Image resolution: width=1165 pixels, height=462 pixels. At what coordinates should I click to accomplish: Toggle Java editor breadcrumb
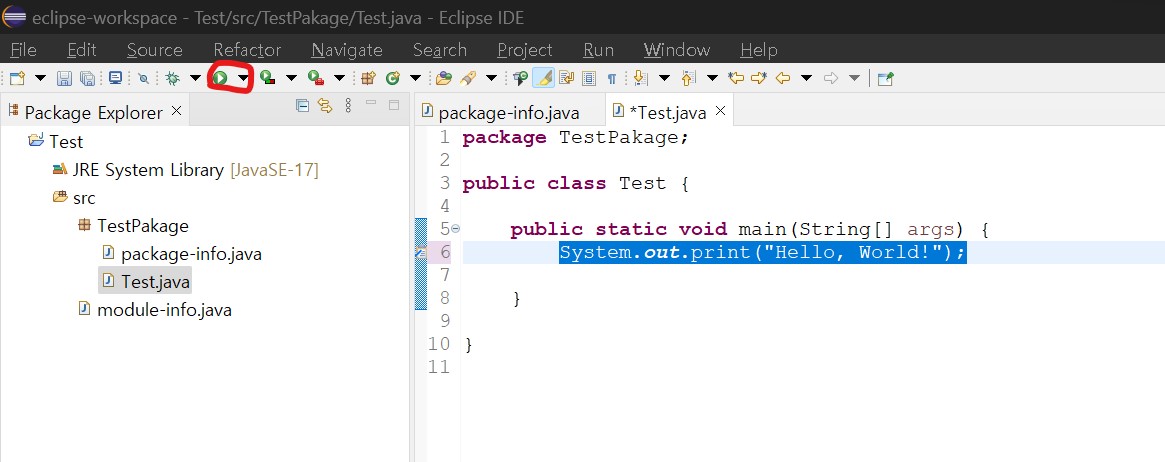(x=521, y=78)
